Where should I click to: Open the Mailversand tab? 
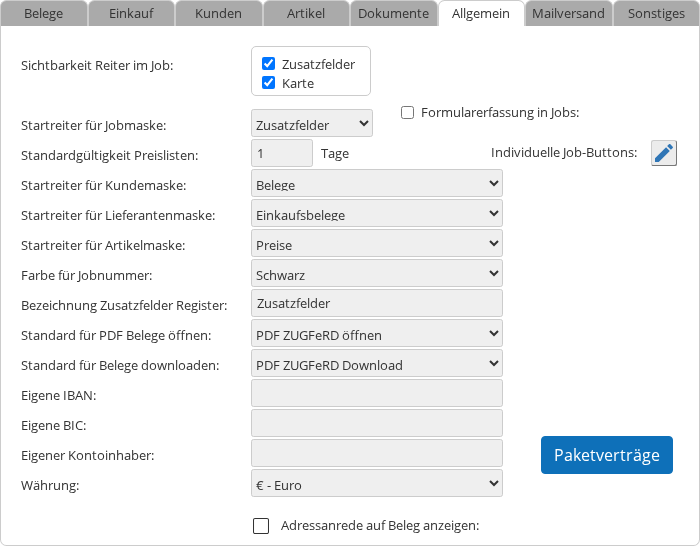click(568, 14)
